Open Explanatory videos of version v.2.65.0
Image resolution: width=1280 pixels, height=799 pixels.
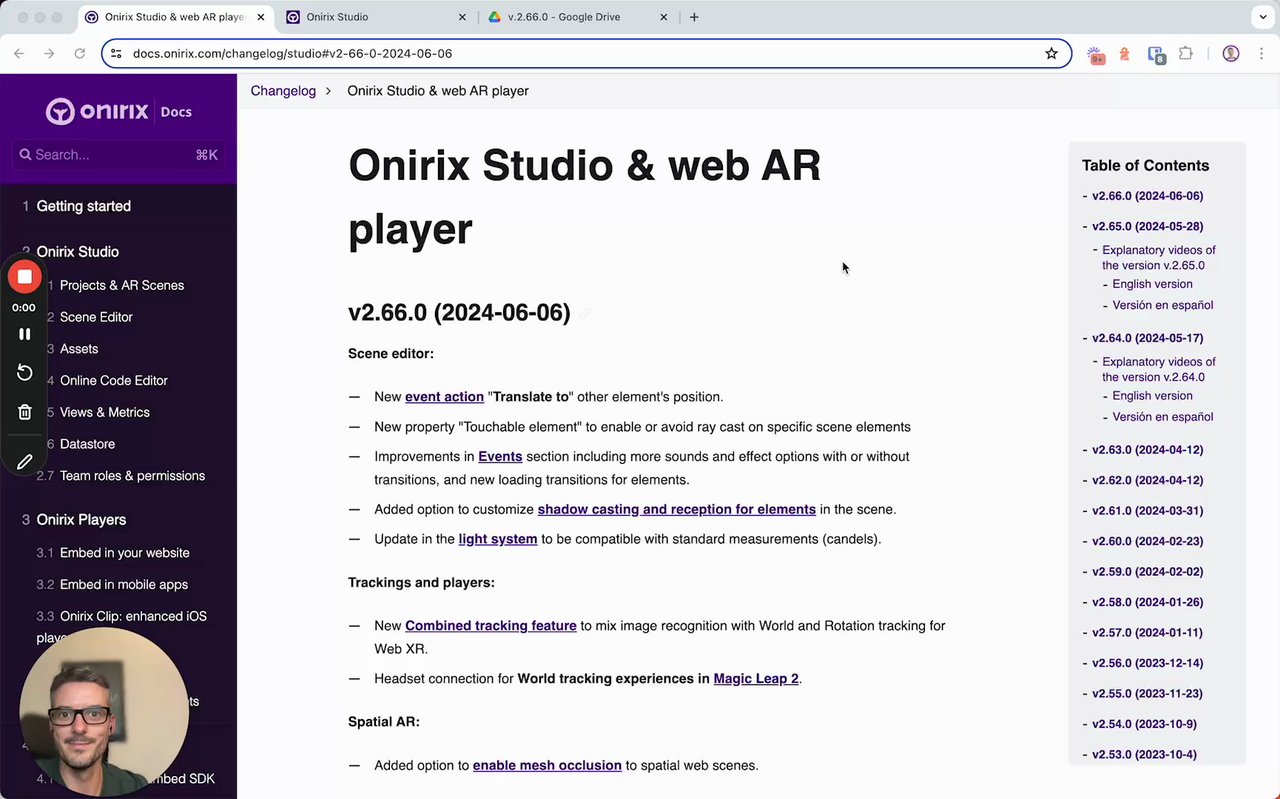[1159, 258]
